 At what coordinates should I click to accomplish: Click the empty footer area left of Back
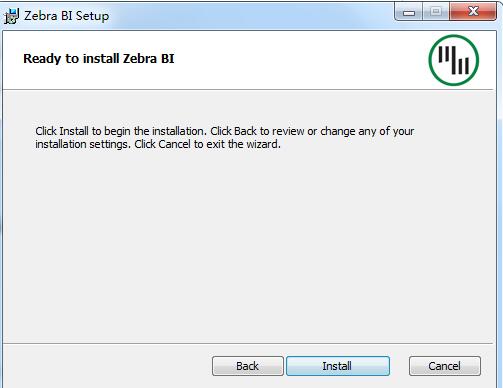(x=107, y=366)
